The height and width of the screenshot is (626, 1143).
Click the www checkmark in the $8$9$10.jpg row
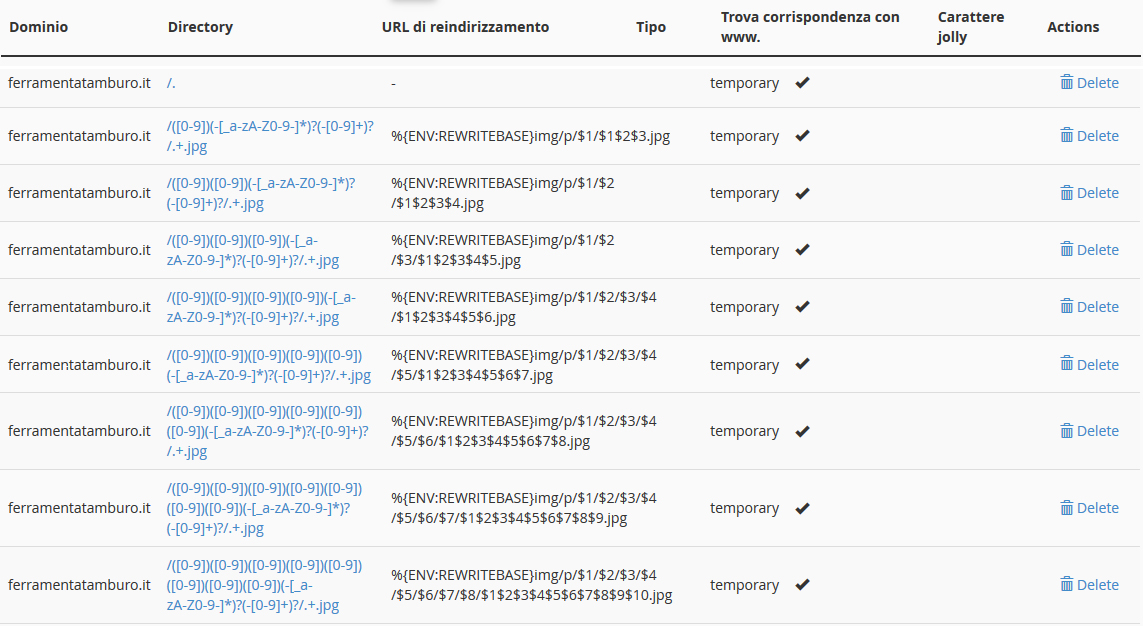803,584
